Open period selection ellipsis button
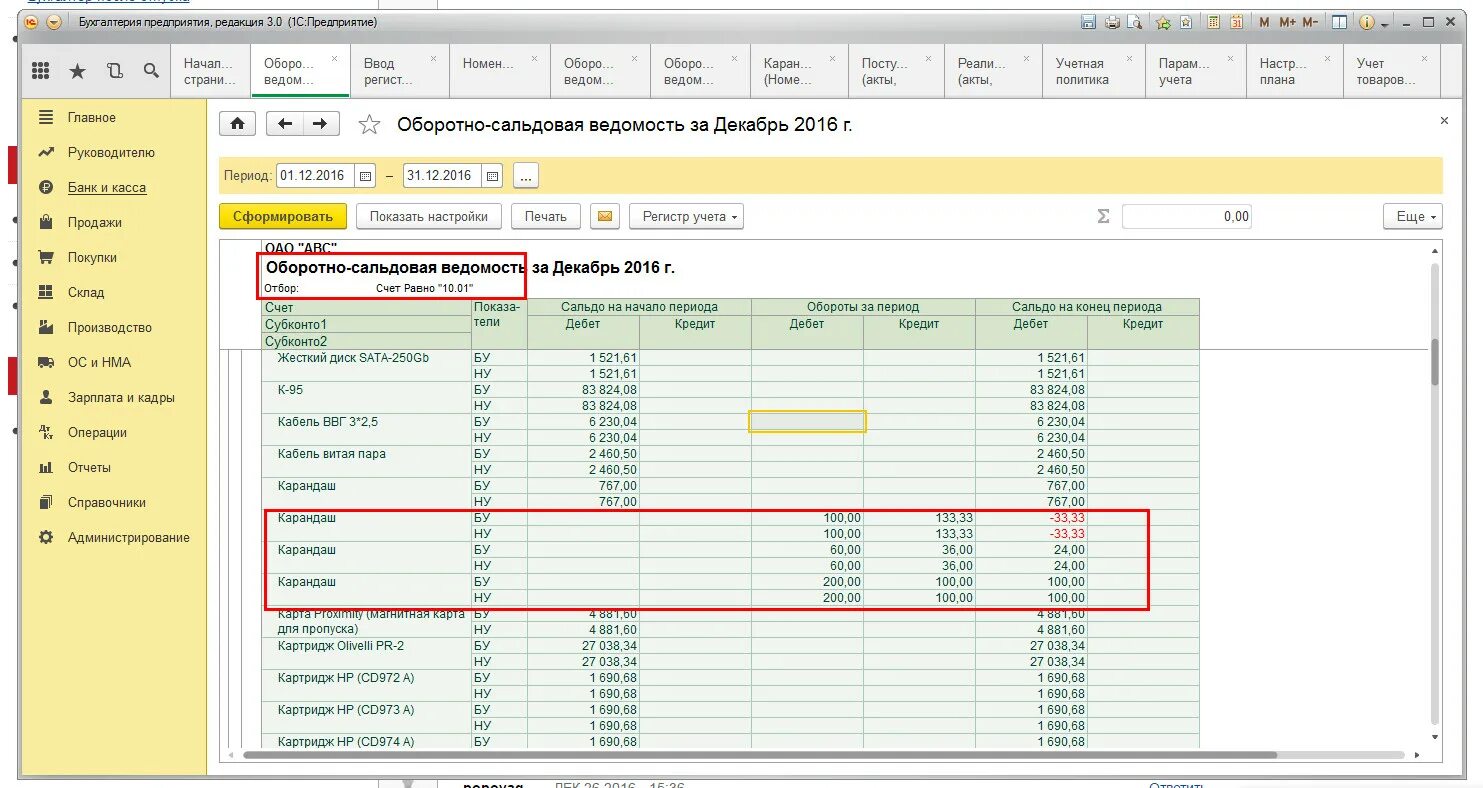The image size is (1483, 788). (526, 176)
